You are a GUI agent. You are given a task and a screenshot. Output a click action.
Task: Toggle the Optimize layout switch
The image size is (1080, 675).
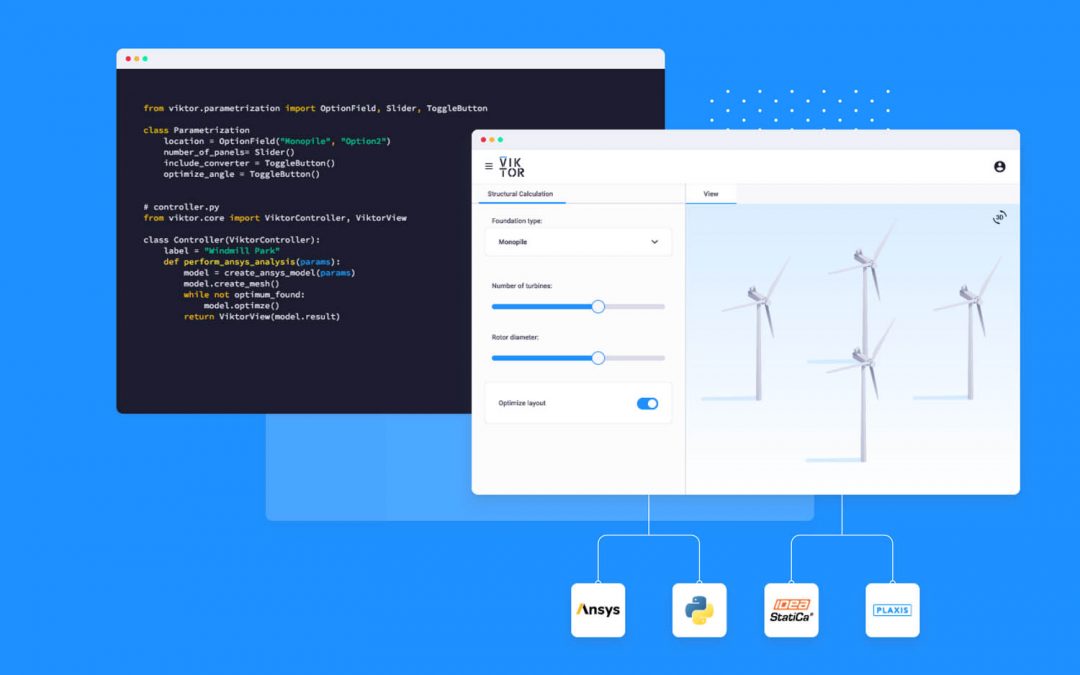tap(647, 404)
